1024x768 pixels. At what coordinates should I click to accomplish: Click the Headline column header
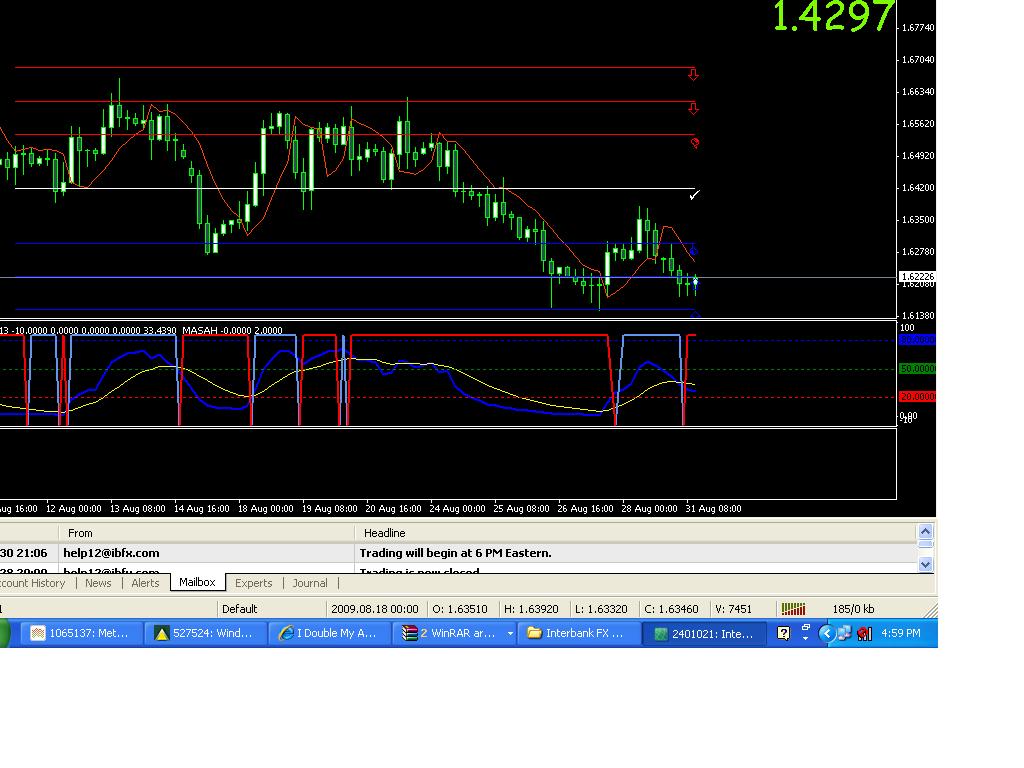(635, 533)
